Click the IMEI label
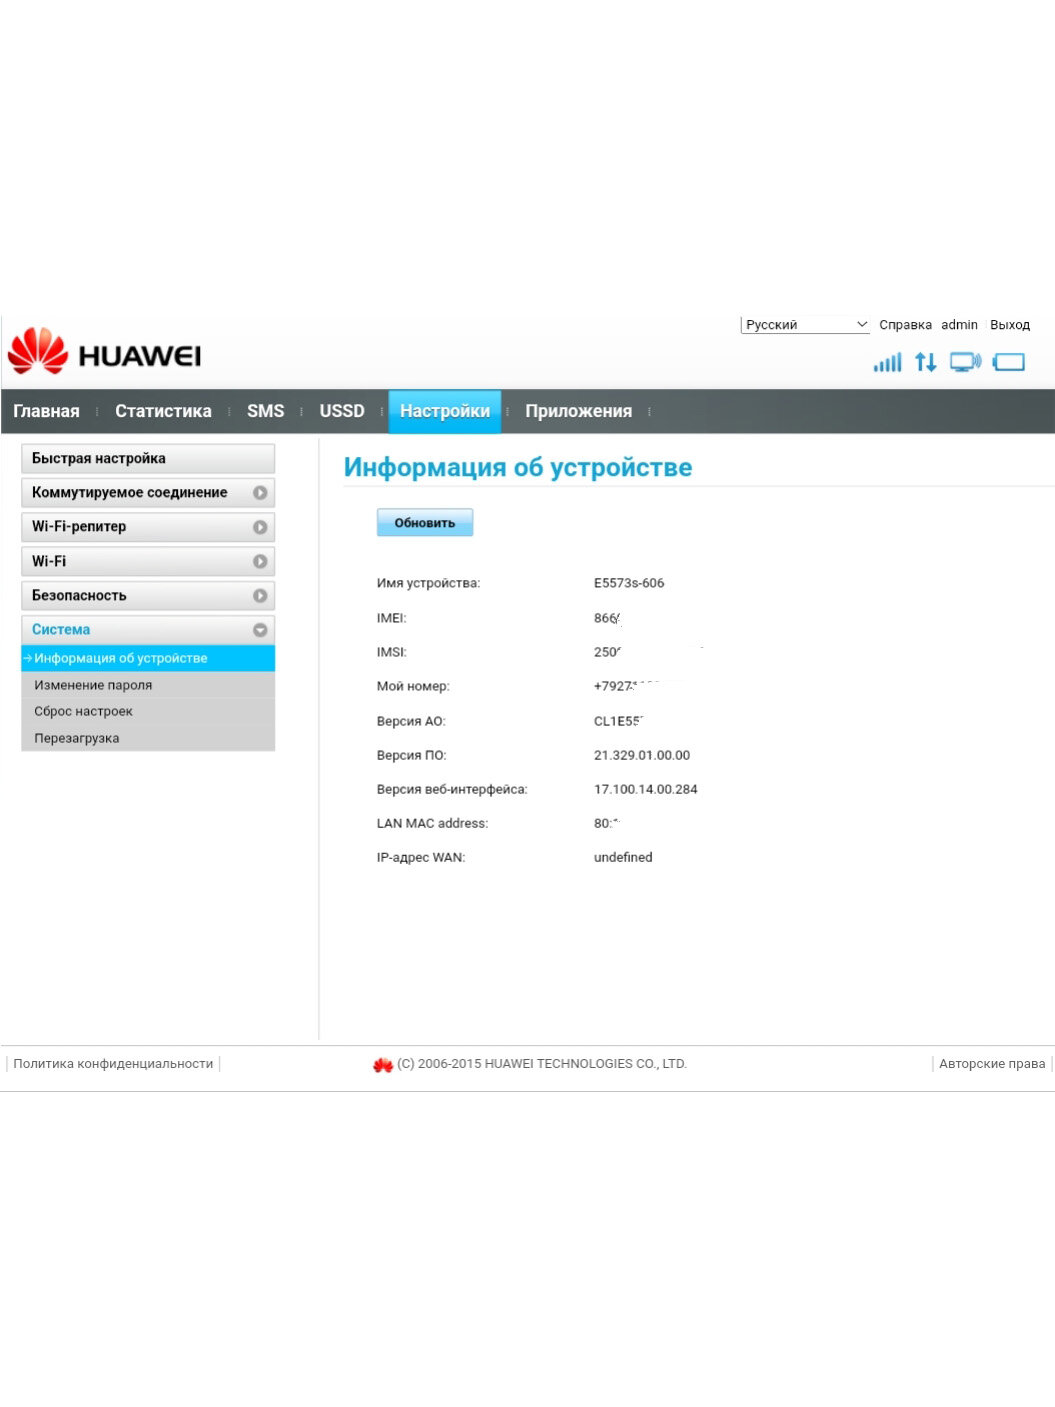The width and height of the screenshot is (1055, 1407). (392, 618)
